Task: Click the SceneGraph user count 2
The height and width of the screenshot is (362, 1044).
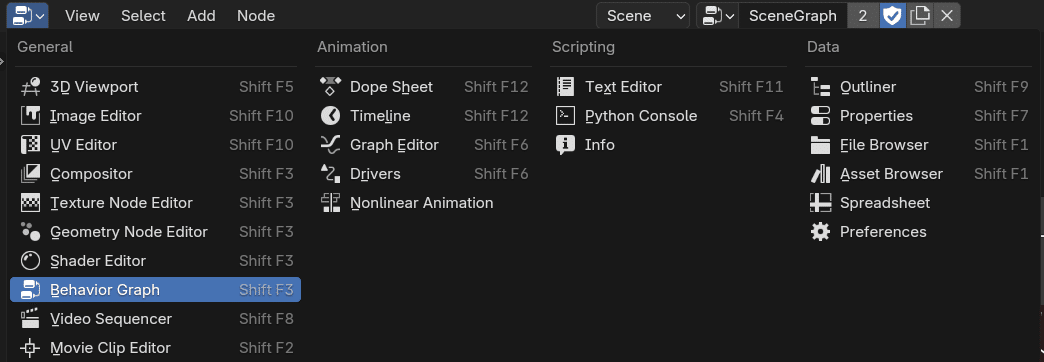Action: click(863, 16)
